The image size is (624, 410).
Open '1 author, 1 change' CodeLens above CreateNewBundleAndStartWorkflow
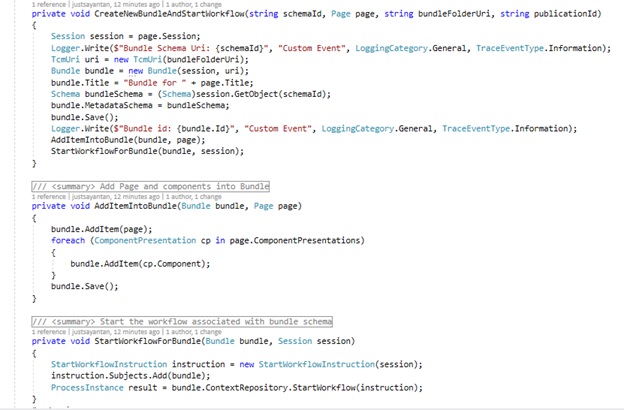pos(194,5)
